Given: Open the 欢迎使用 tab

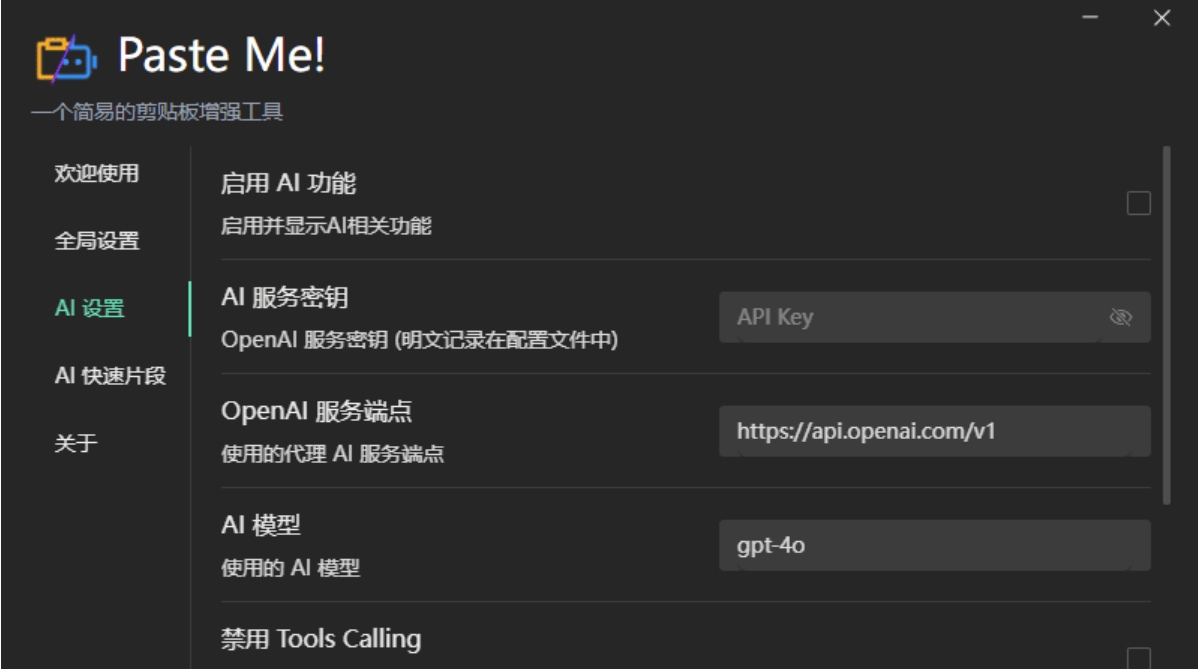Looking at the screenshot, I should pos(96,174).
